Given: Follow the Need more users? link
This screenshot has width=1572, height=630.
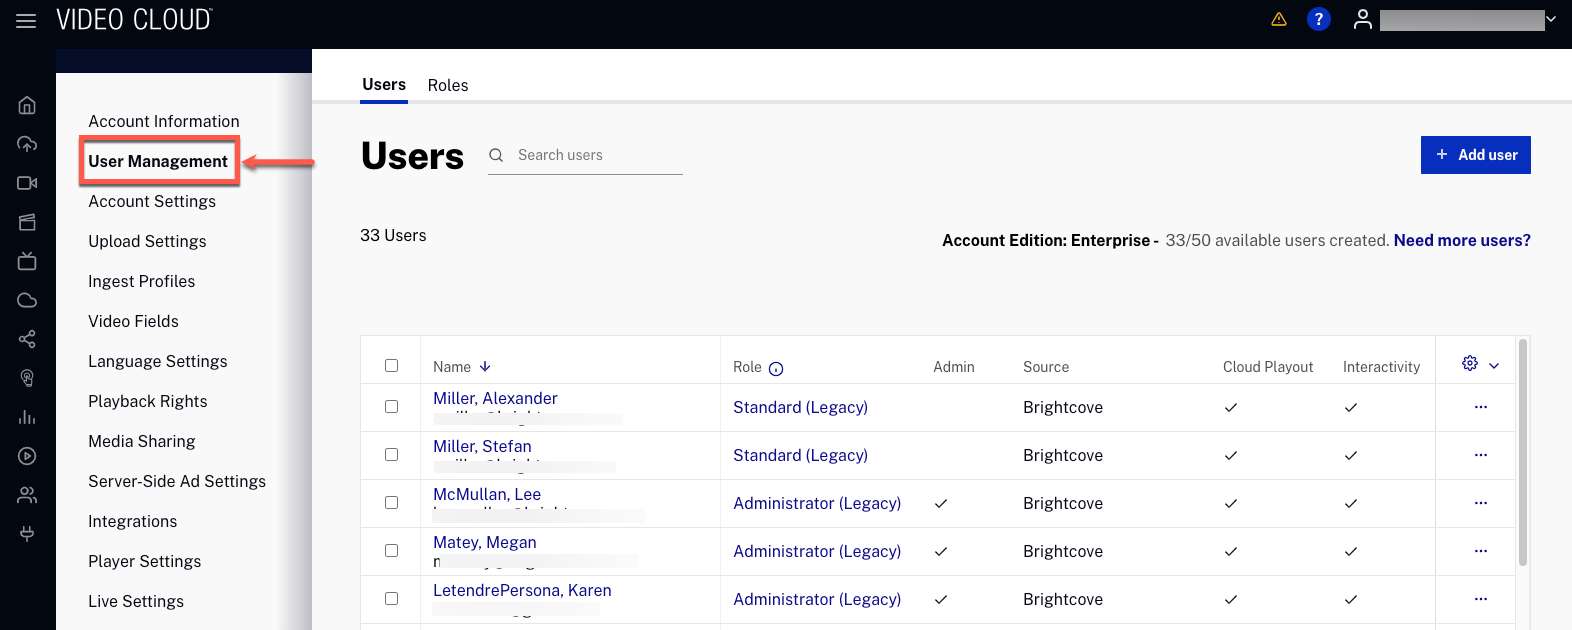Looking at the screenshot, I should pyautogui.click(x=1461, y=241).
